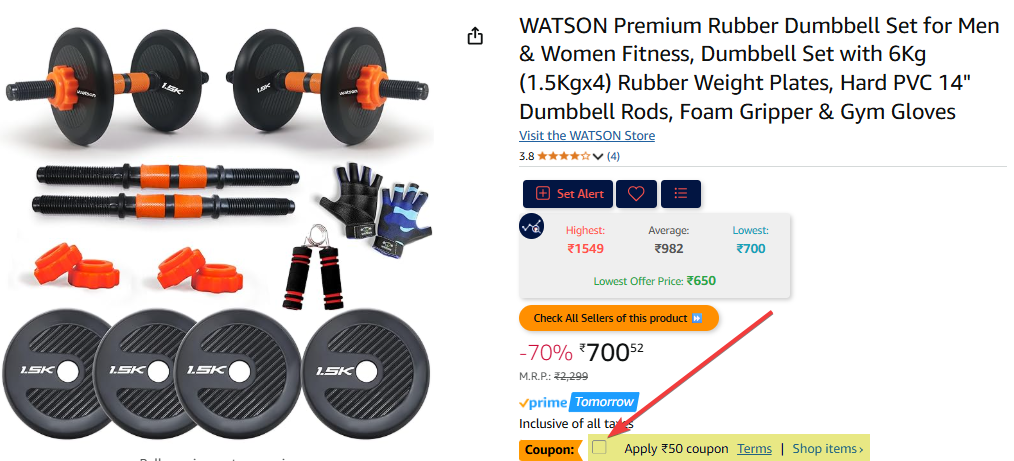Open the (4) reviews count link
Screen dimensions: 1014x461
(x=613, y=156)
